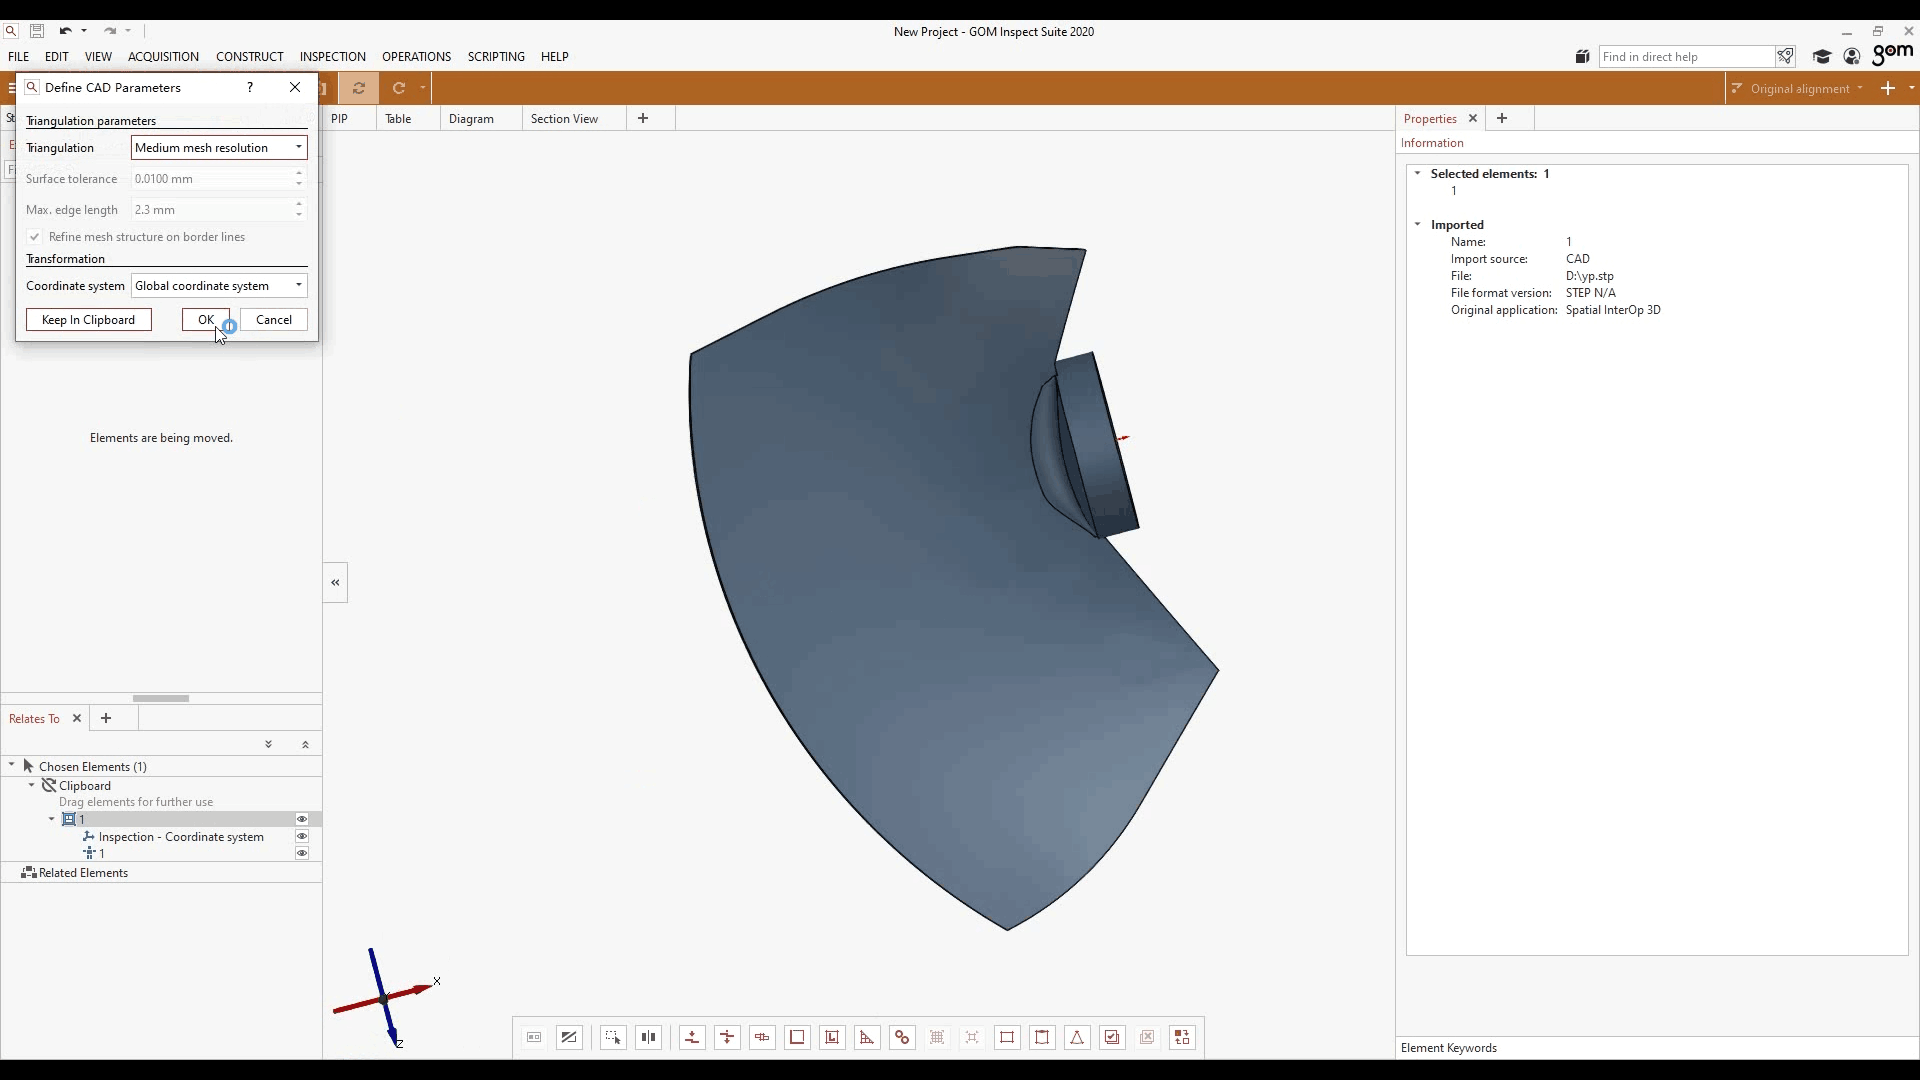The height and width of the screenshot is (1080, 1920).
Task: Open the Triangulation mesh resolution dropdown
Action: point(219,148)
